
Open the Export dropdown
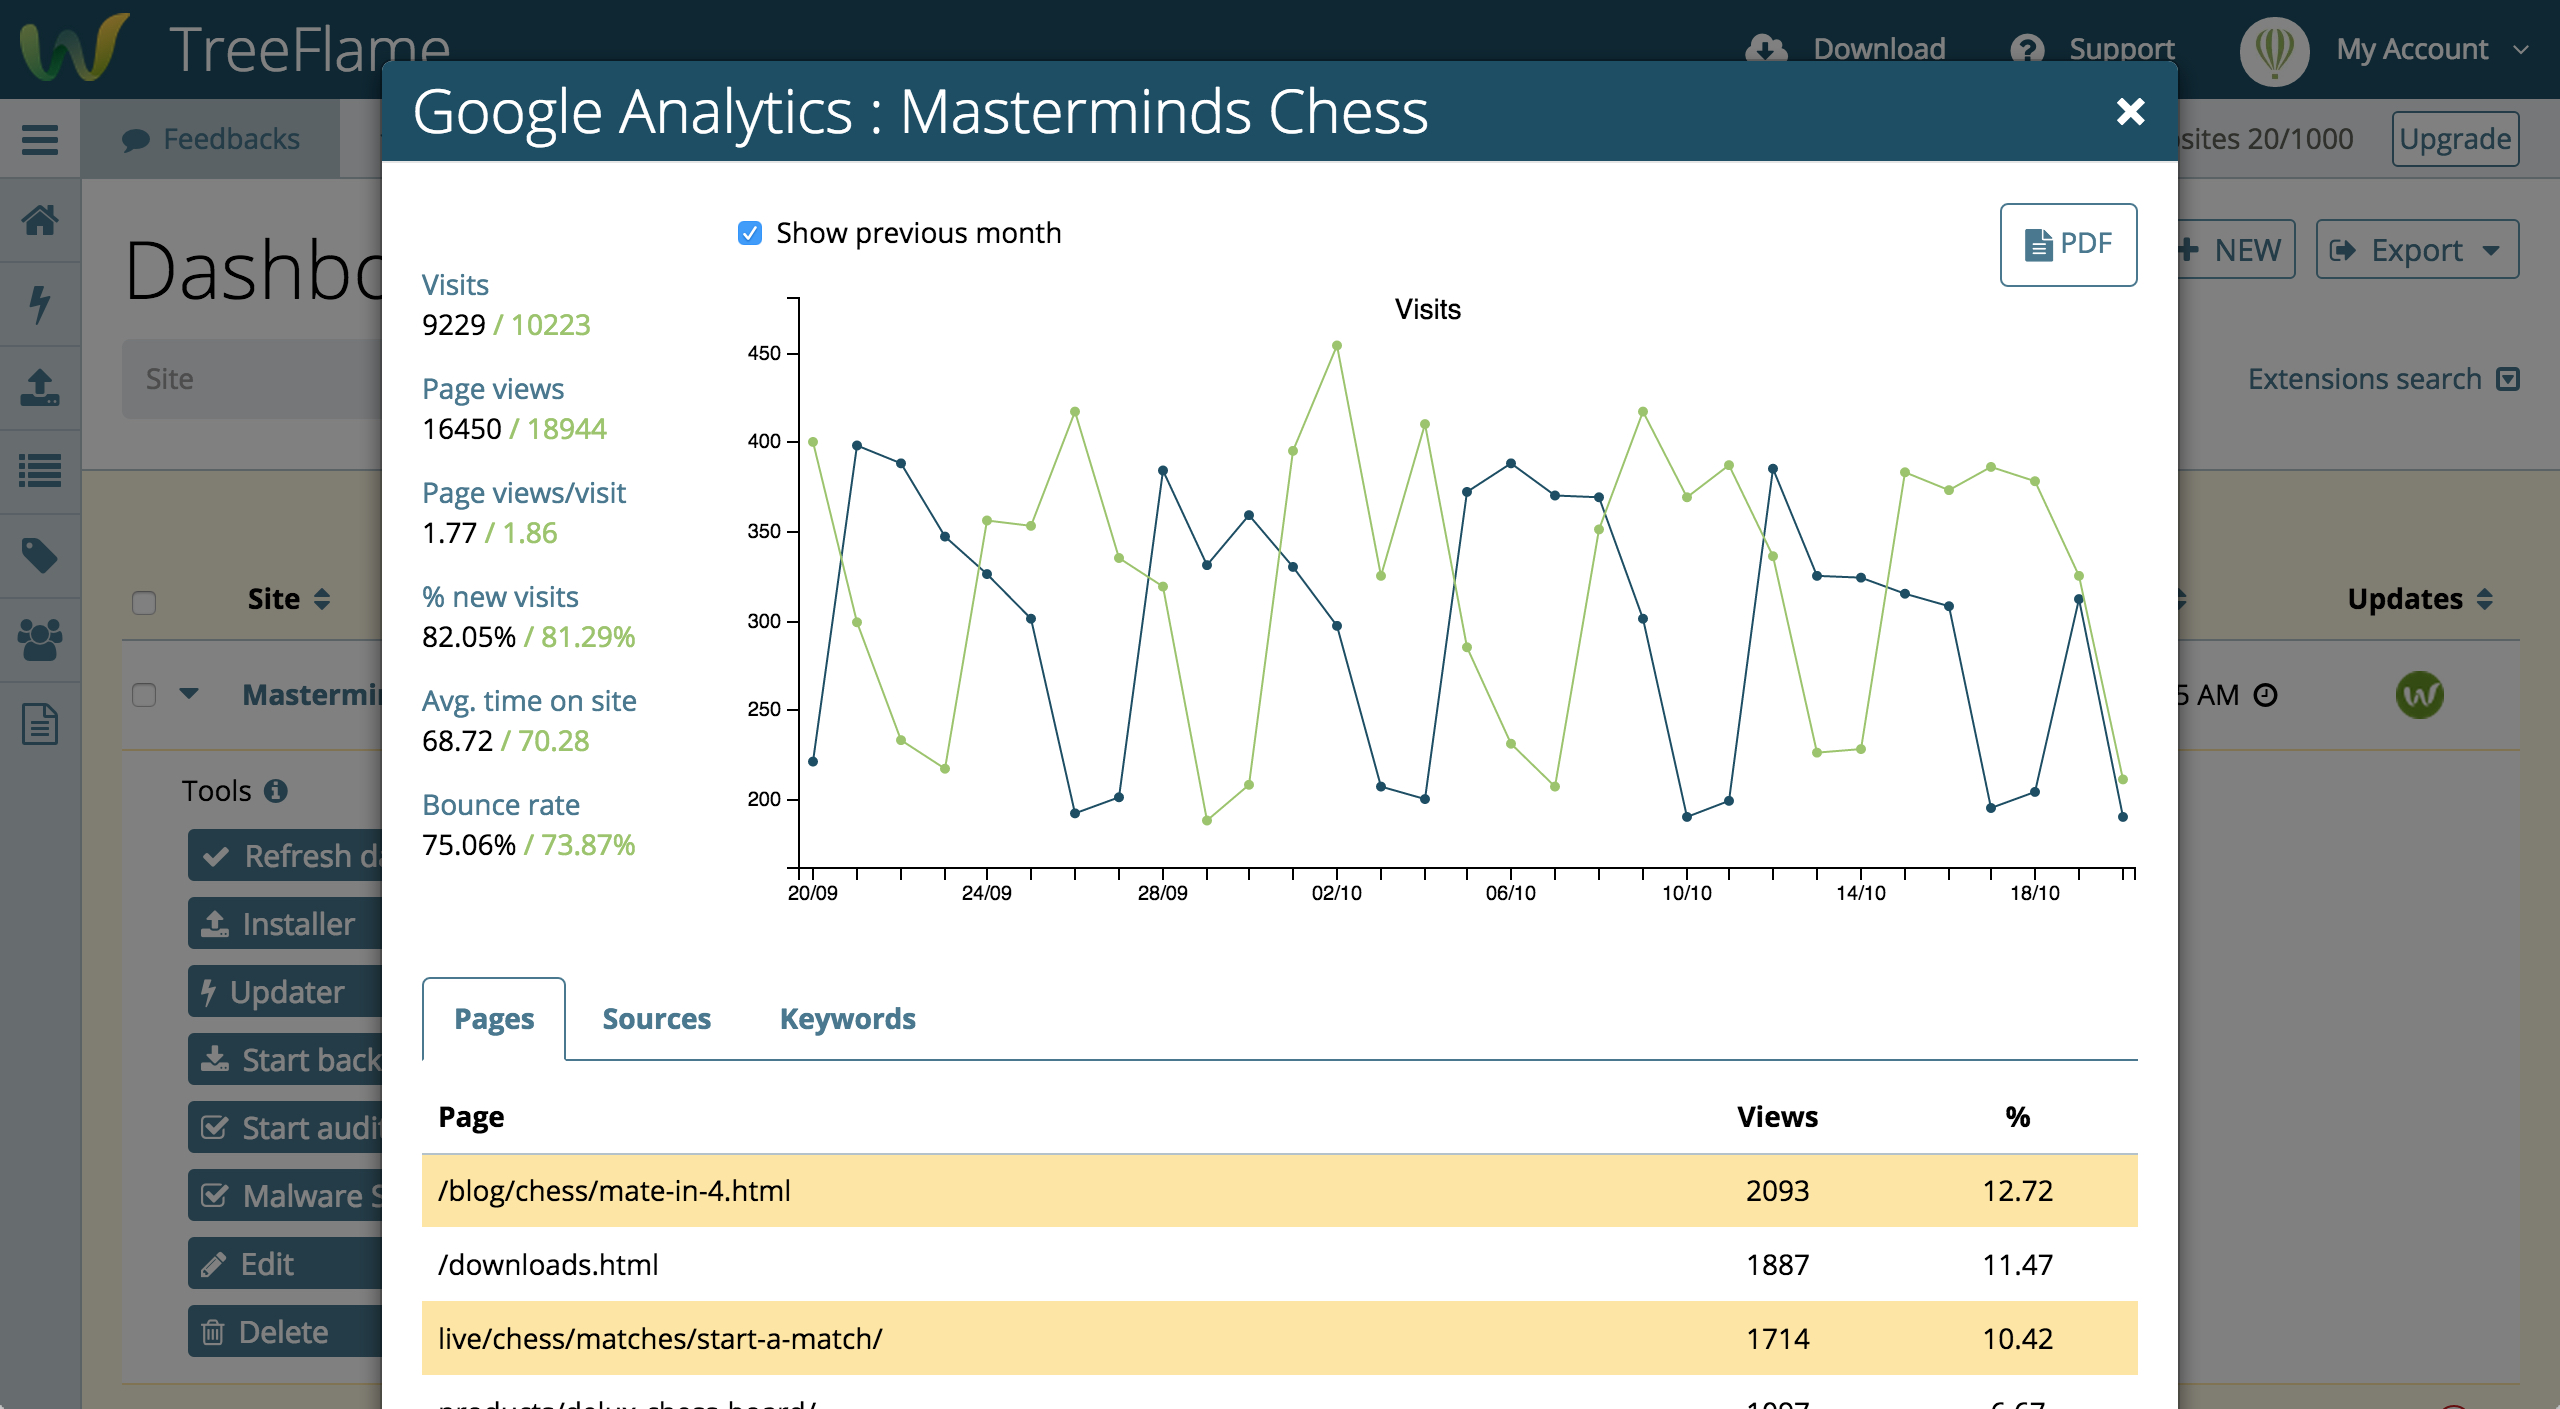point(2416,249)
